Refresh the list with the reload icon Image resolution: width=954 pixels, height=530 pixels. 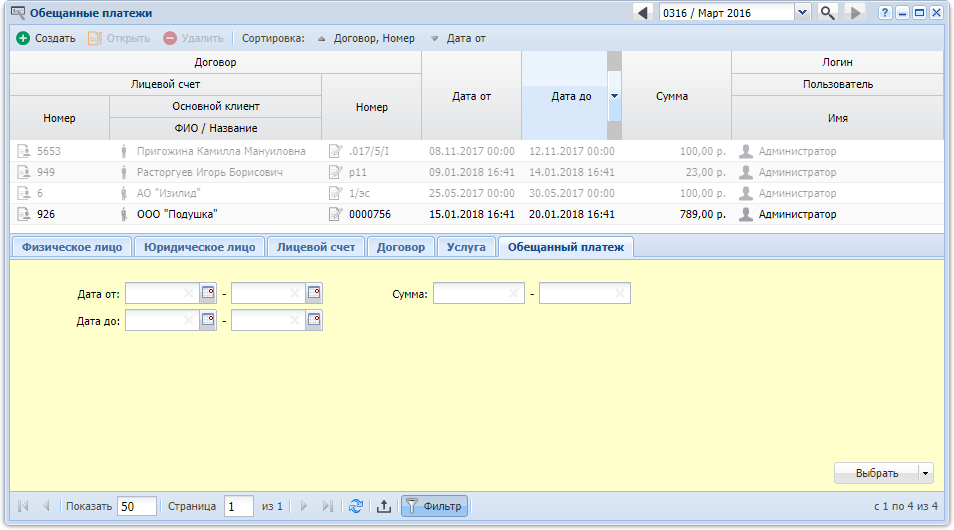click(x=356, y=506)
